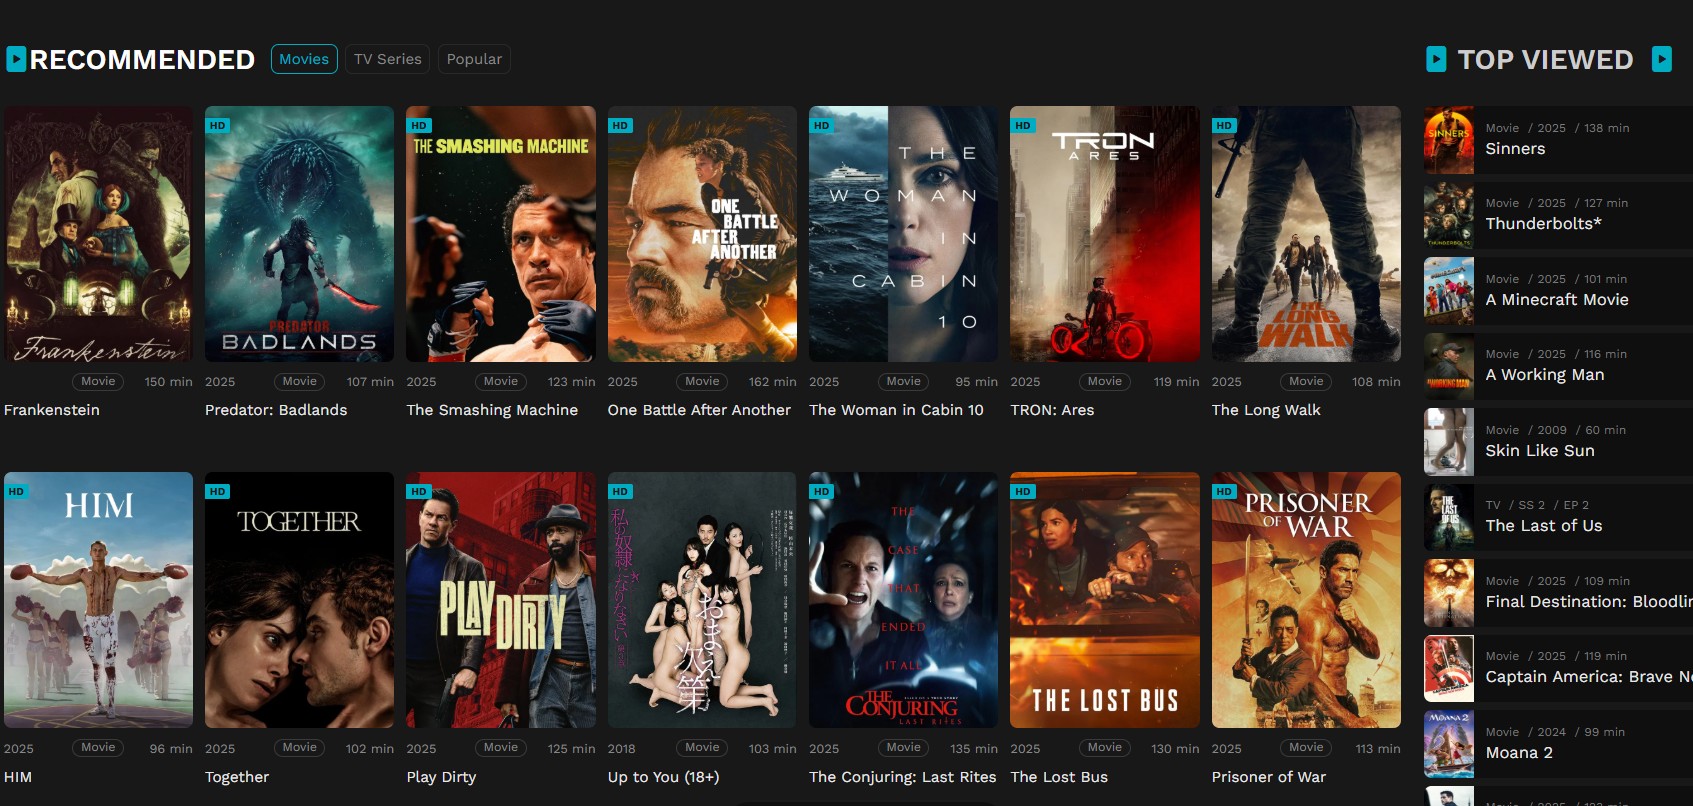
Task: Click the play icon next to Recommended
Action: pyautogui.click(x=16, y=60)
